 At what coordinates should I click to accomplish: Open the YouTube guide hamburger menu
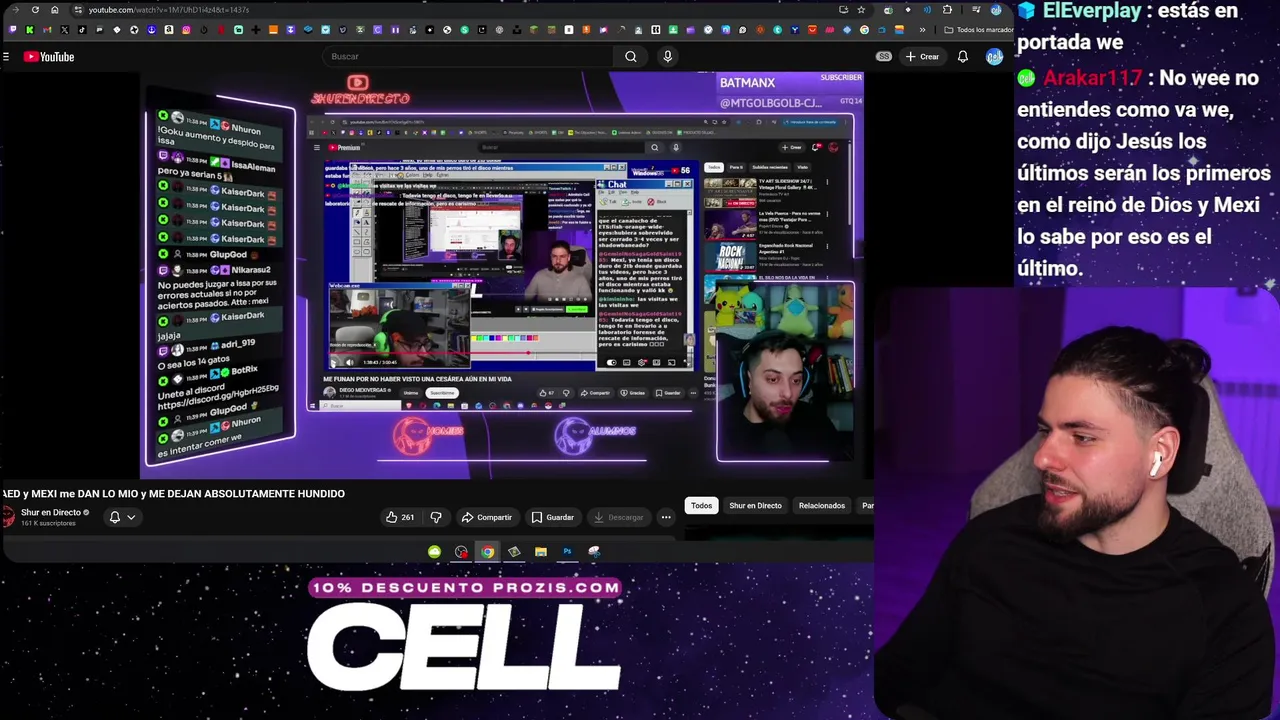[6, 57]
